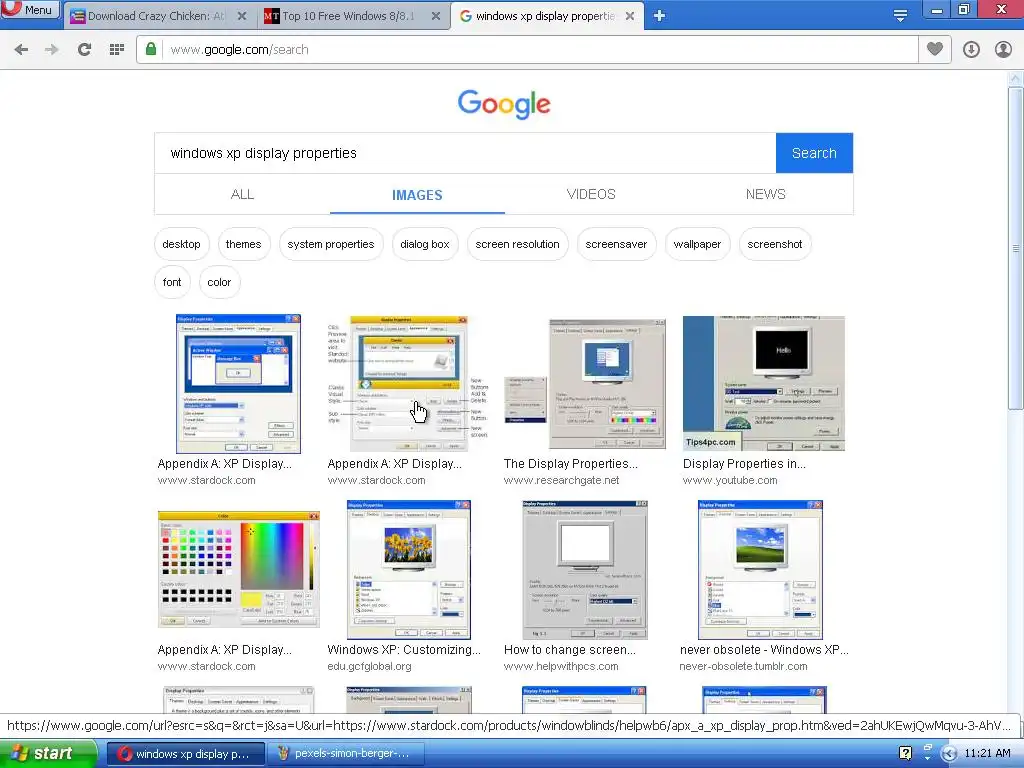1024x768 pixels.
Task: Select the IMAGES results tab
Action: coord(417,195)
